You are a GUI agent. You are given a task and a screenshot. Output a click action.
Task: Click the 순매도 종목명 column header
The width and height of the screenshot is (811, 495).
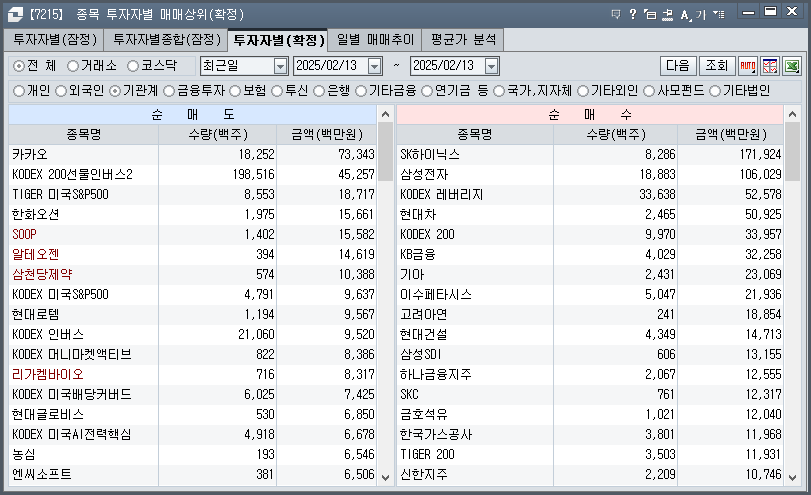(84, 134)
